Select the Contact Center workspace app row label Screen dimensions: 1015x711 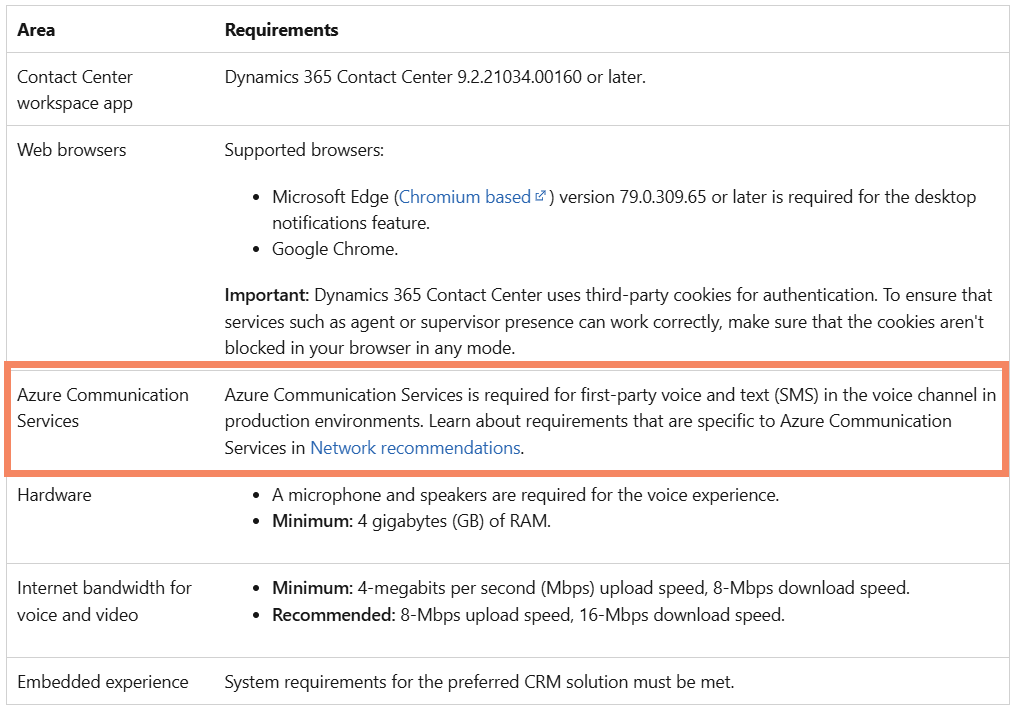74,89
